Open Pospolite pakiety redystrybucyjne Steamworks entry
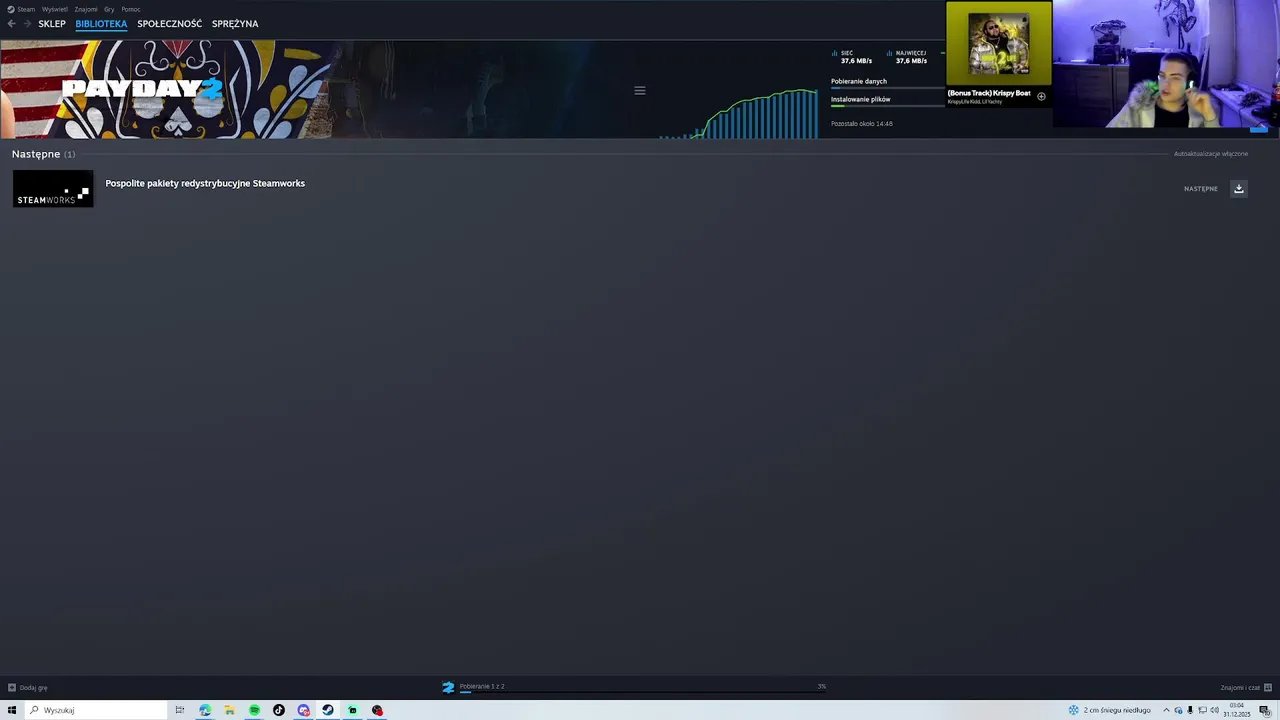1280x720 pixels. coord(205,183)
